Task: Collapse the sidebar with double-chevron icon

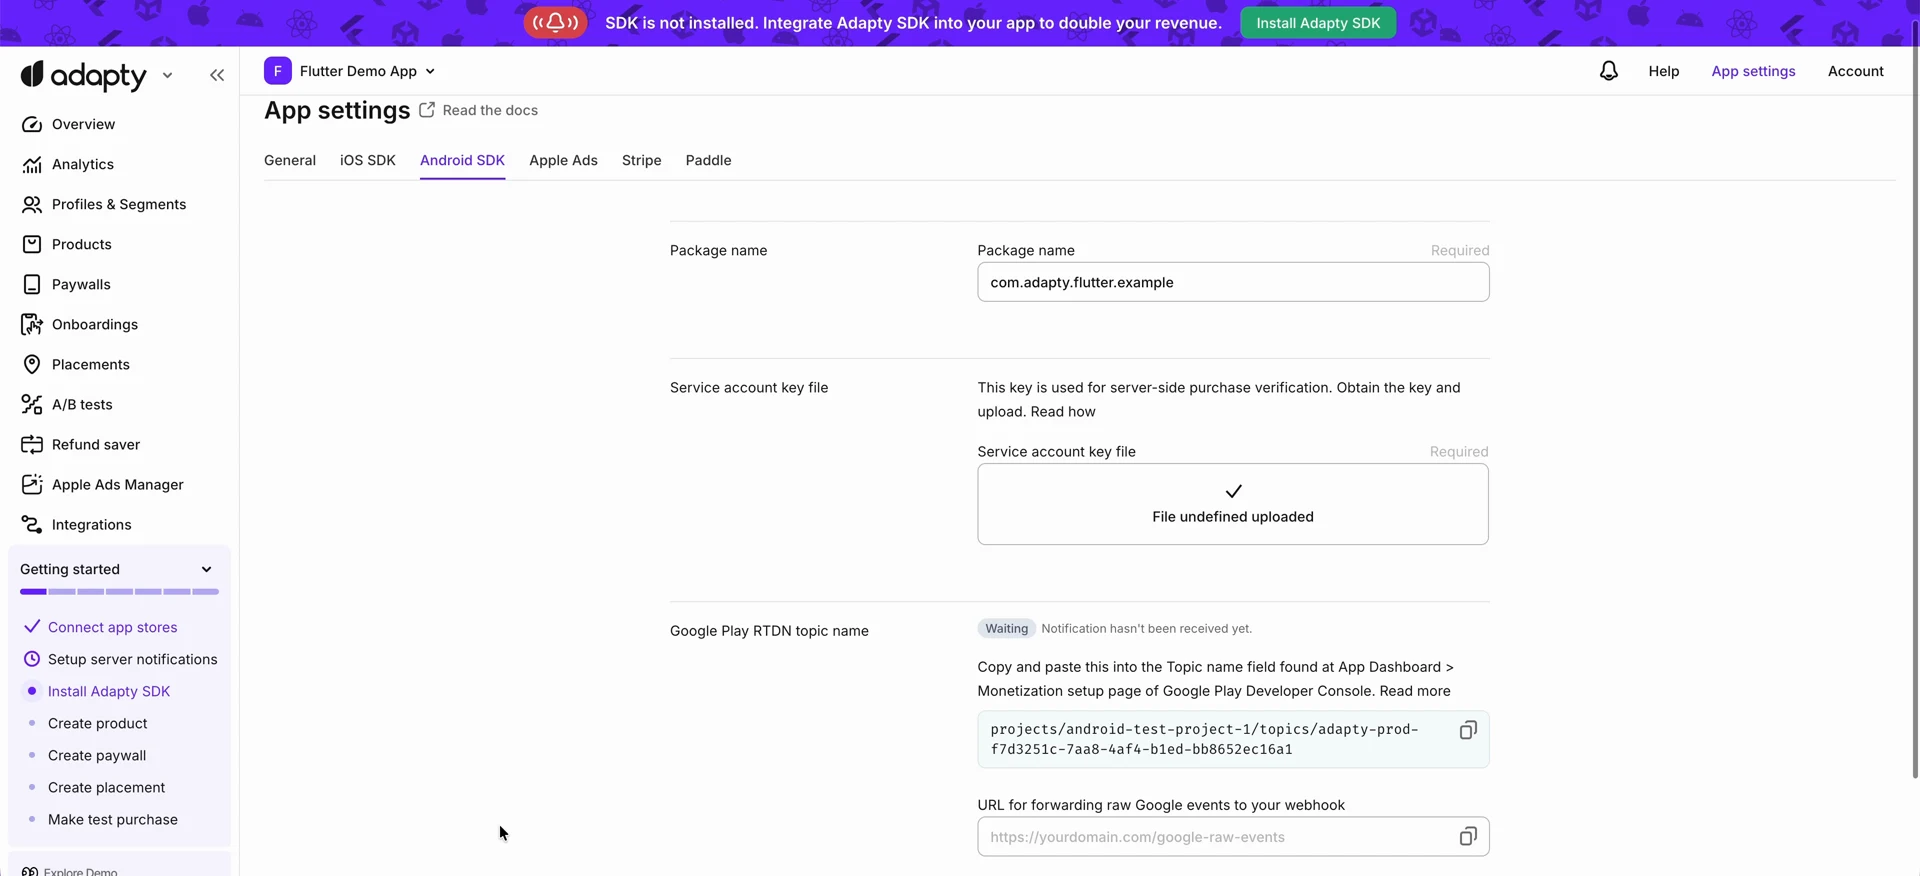Action: tap(217, 75)
